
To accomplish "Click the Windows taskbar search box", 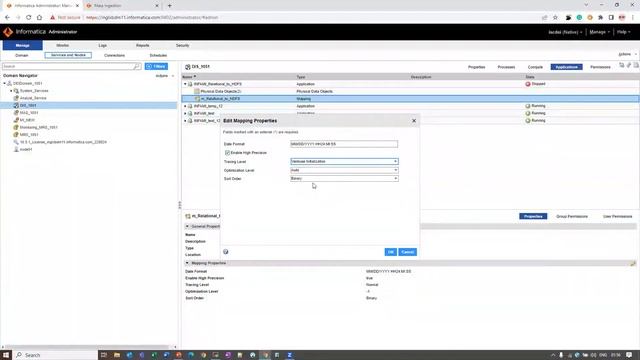I will click(55, 355).
